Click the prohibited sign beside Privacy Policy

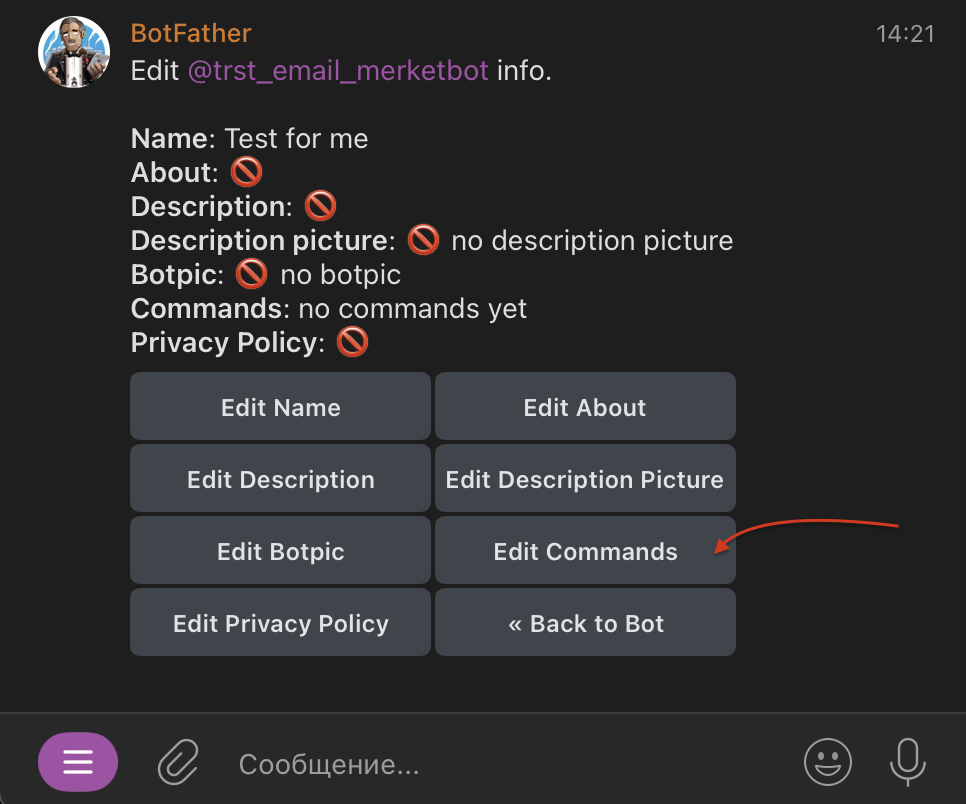[353, 343]
